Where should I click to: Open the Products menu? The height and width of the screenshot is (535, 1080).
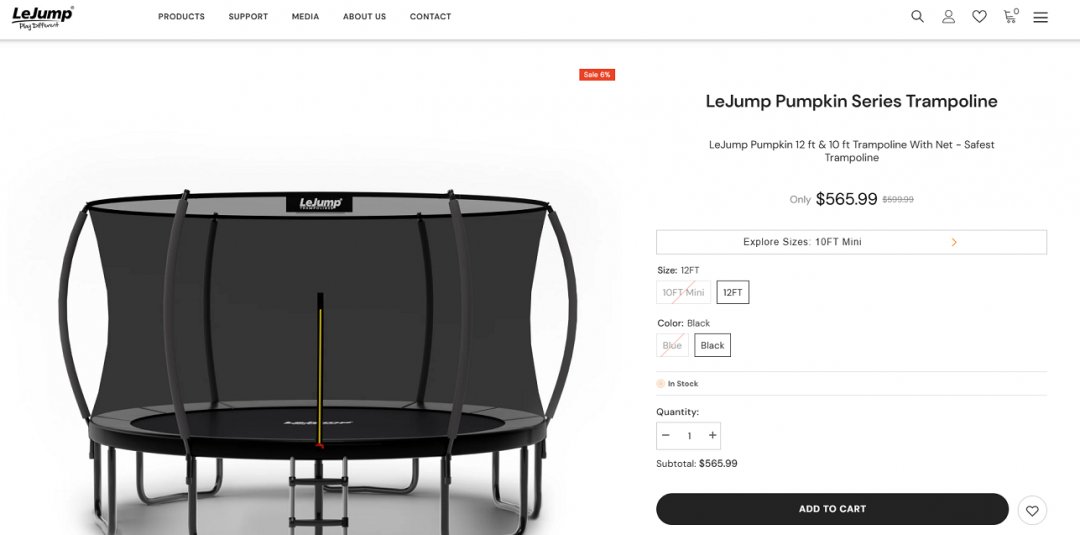[x=181, y=17]
